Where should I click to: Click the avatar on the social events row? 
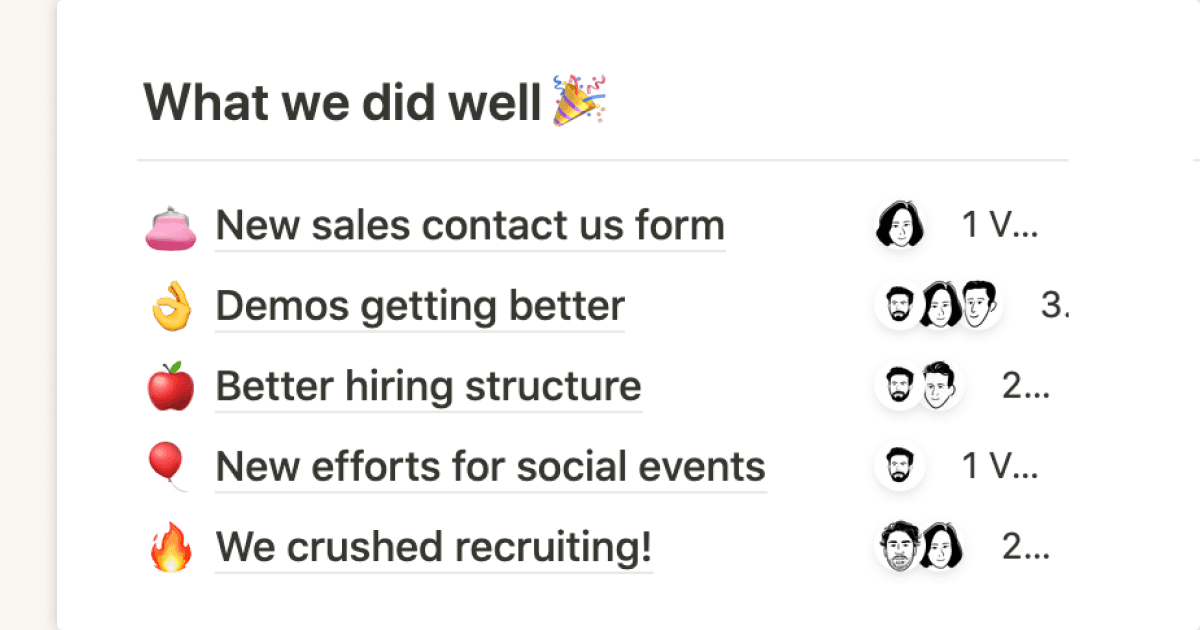click(899, 466)
